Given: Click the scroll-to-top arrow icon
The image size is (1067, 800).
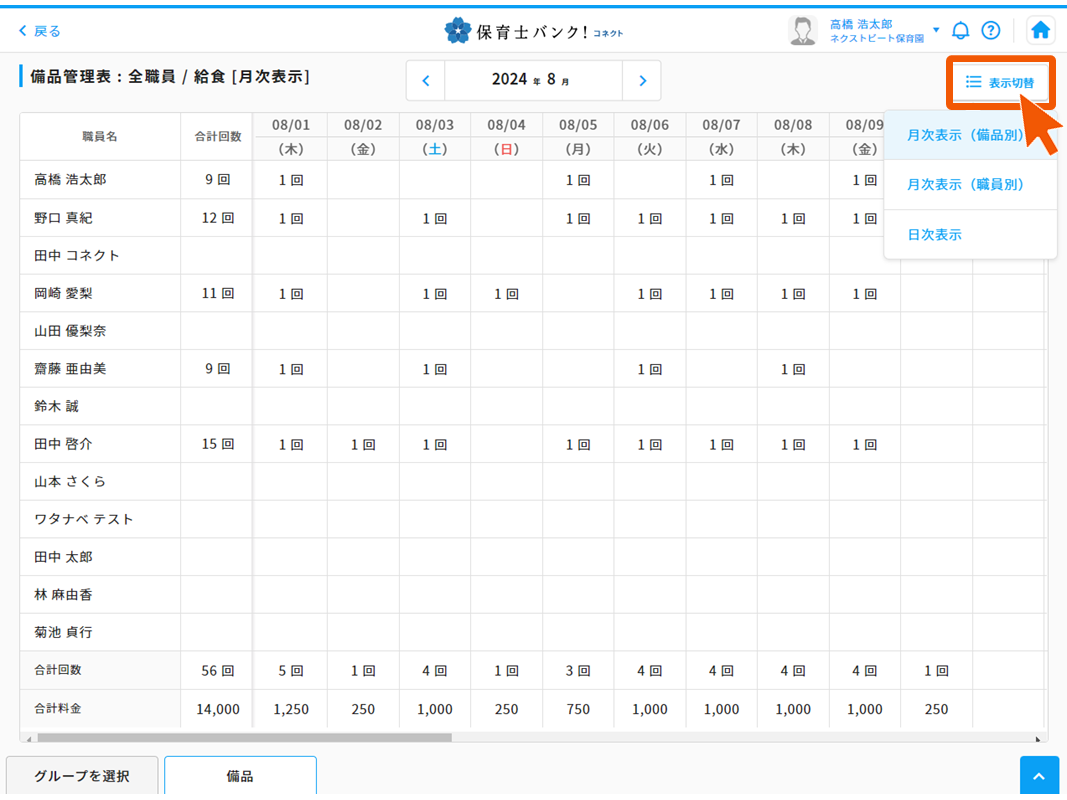Looking at the screenshot, I should pos(1039,775).
